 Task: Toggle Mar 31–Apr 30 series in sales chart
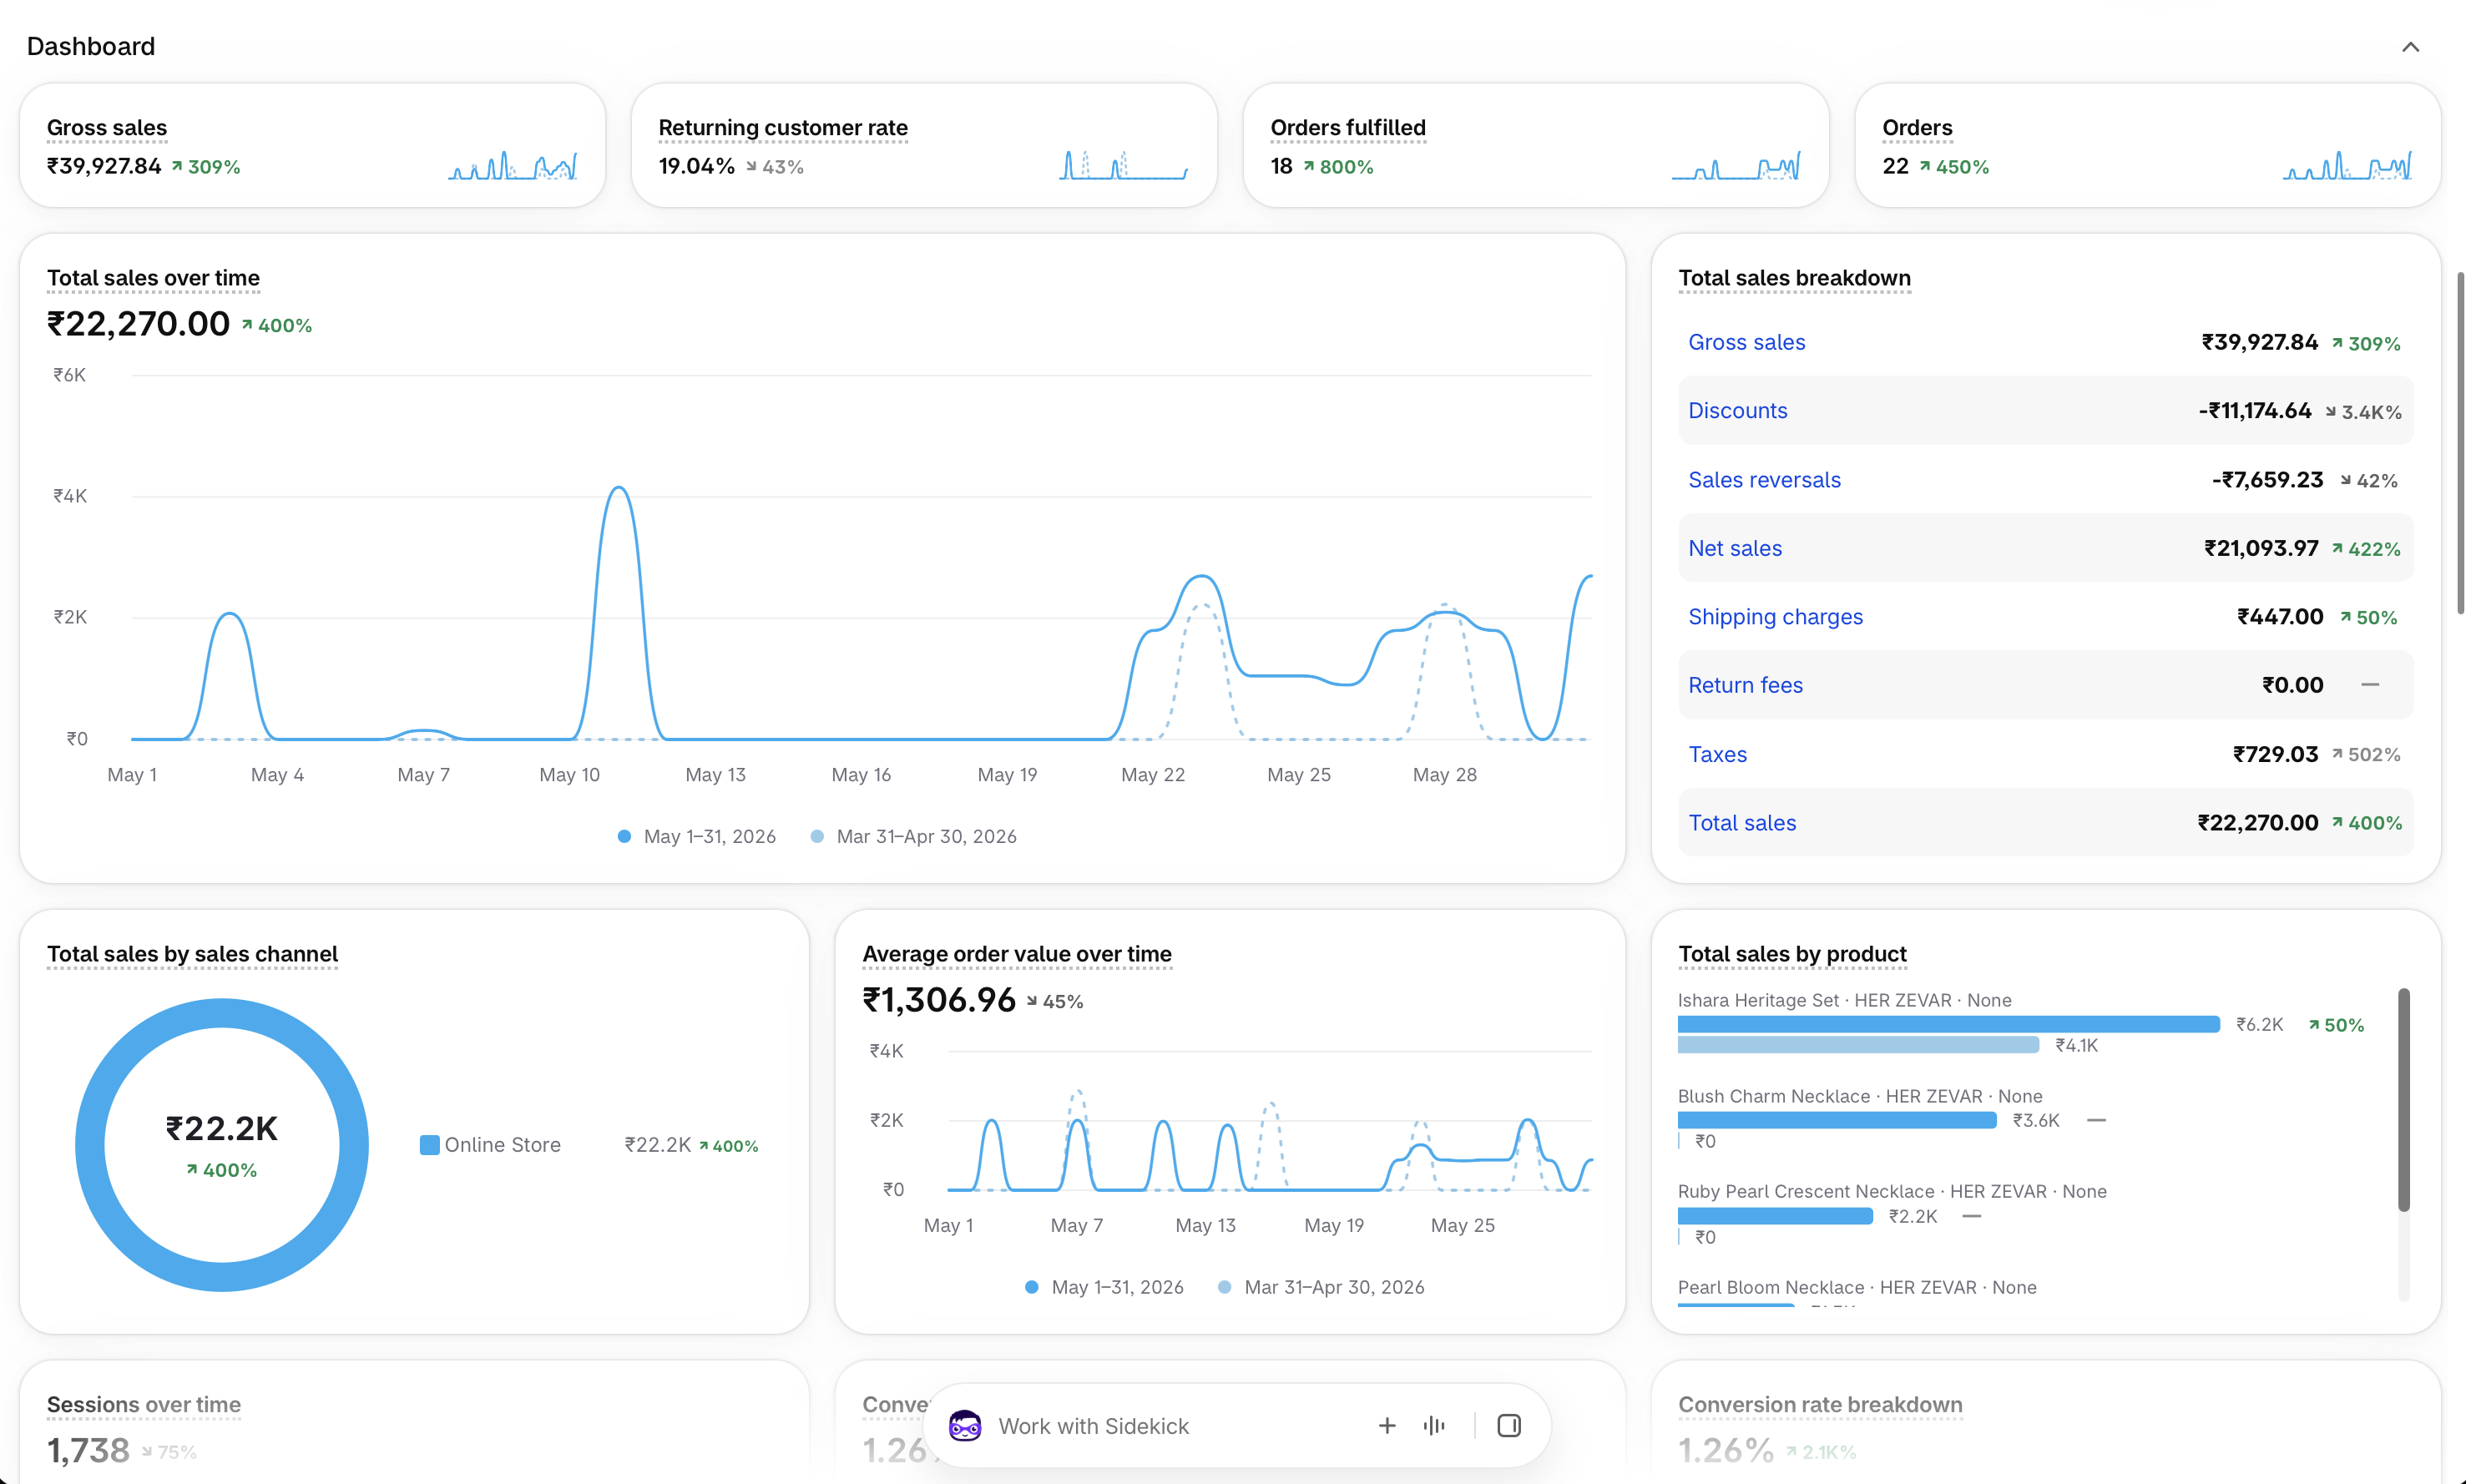[x=914, y=836]
